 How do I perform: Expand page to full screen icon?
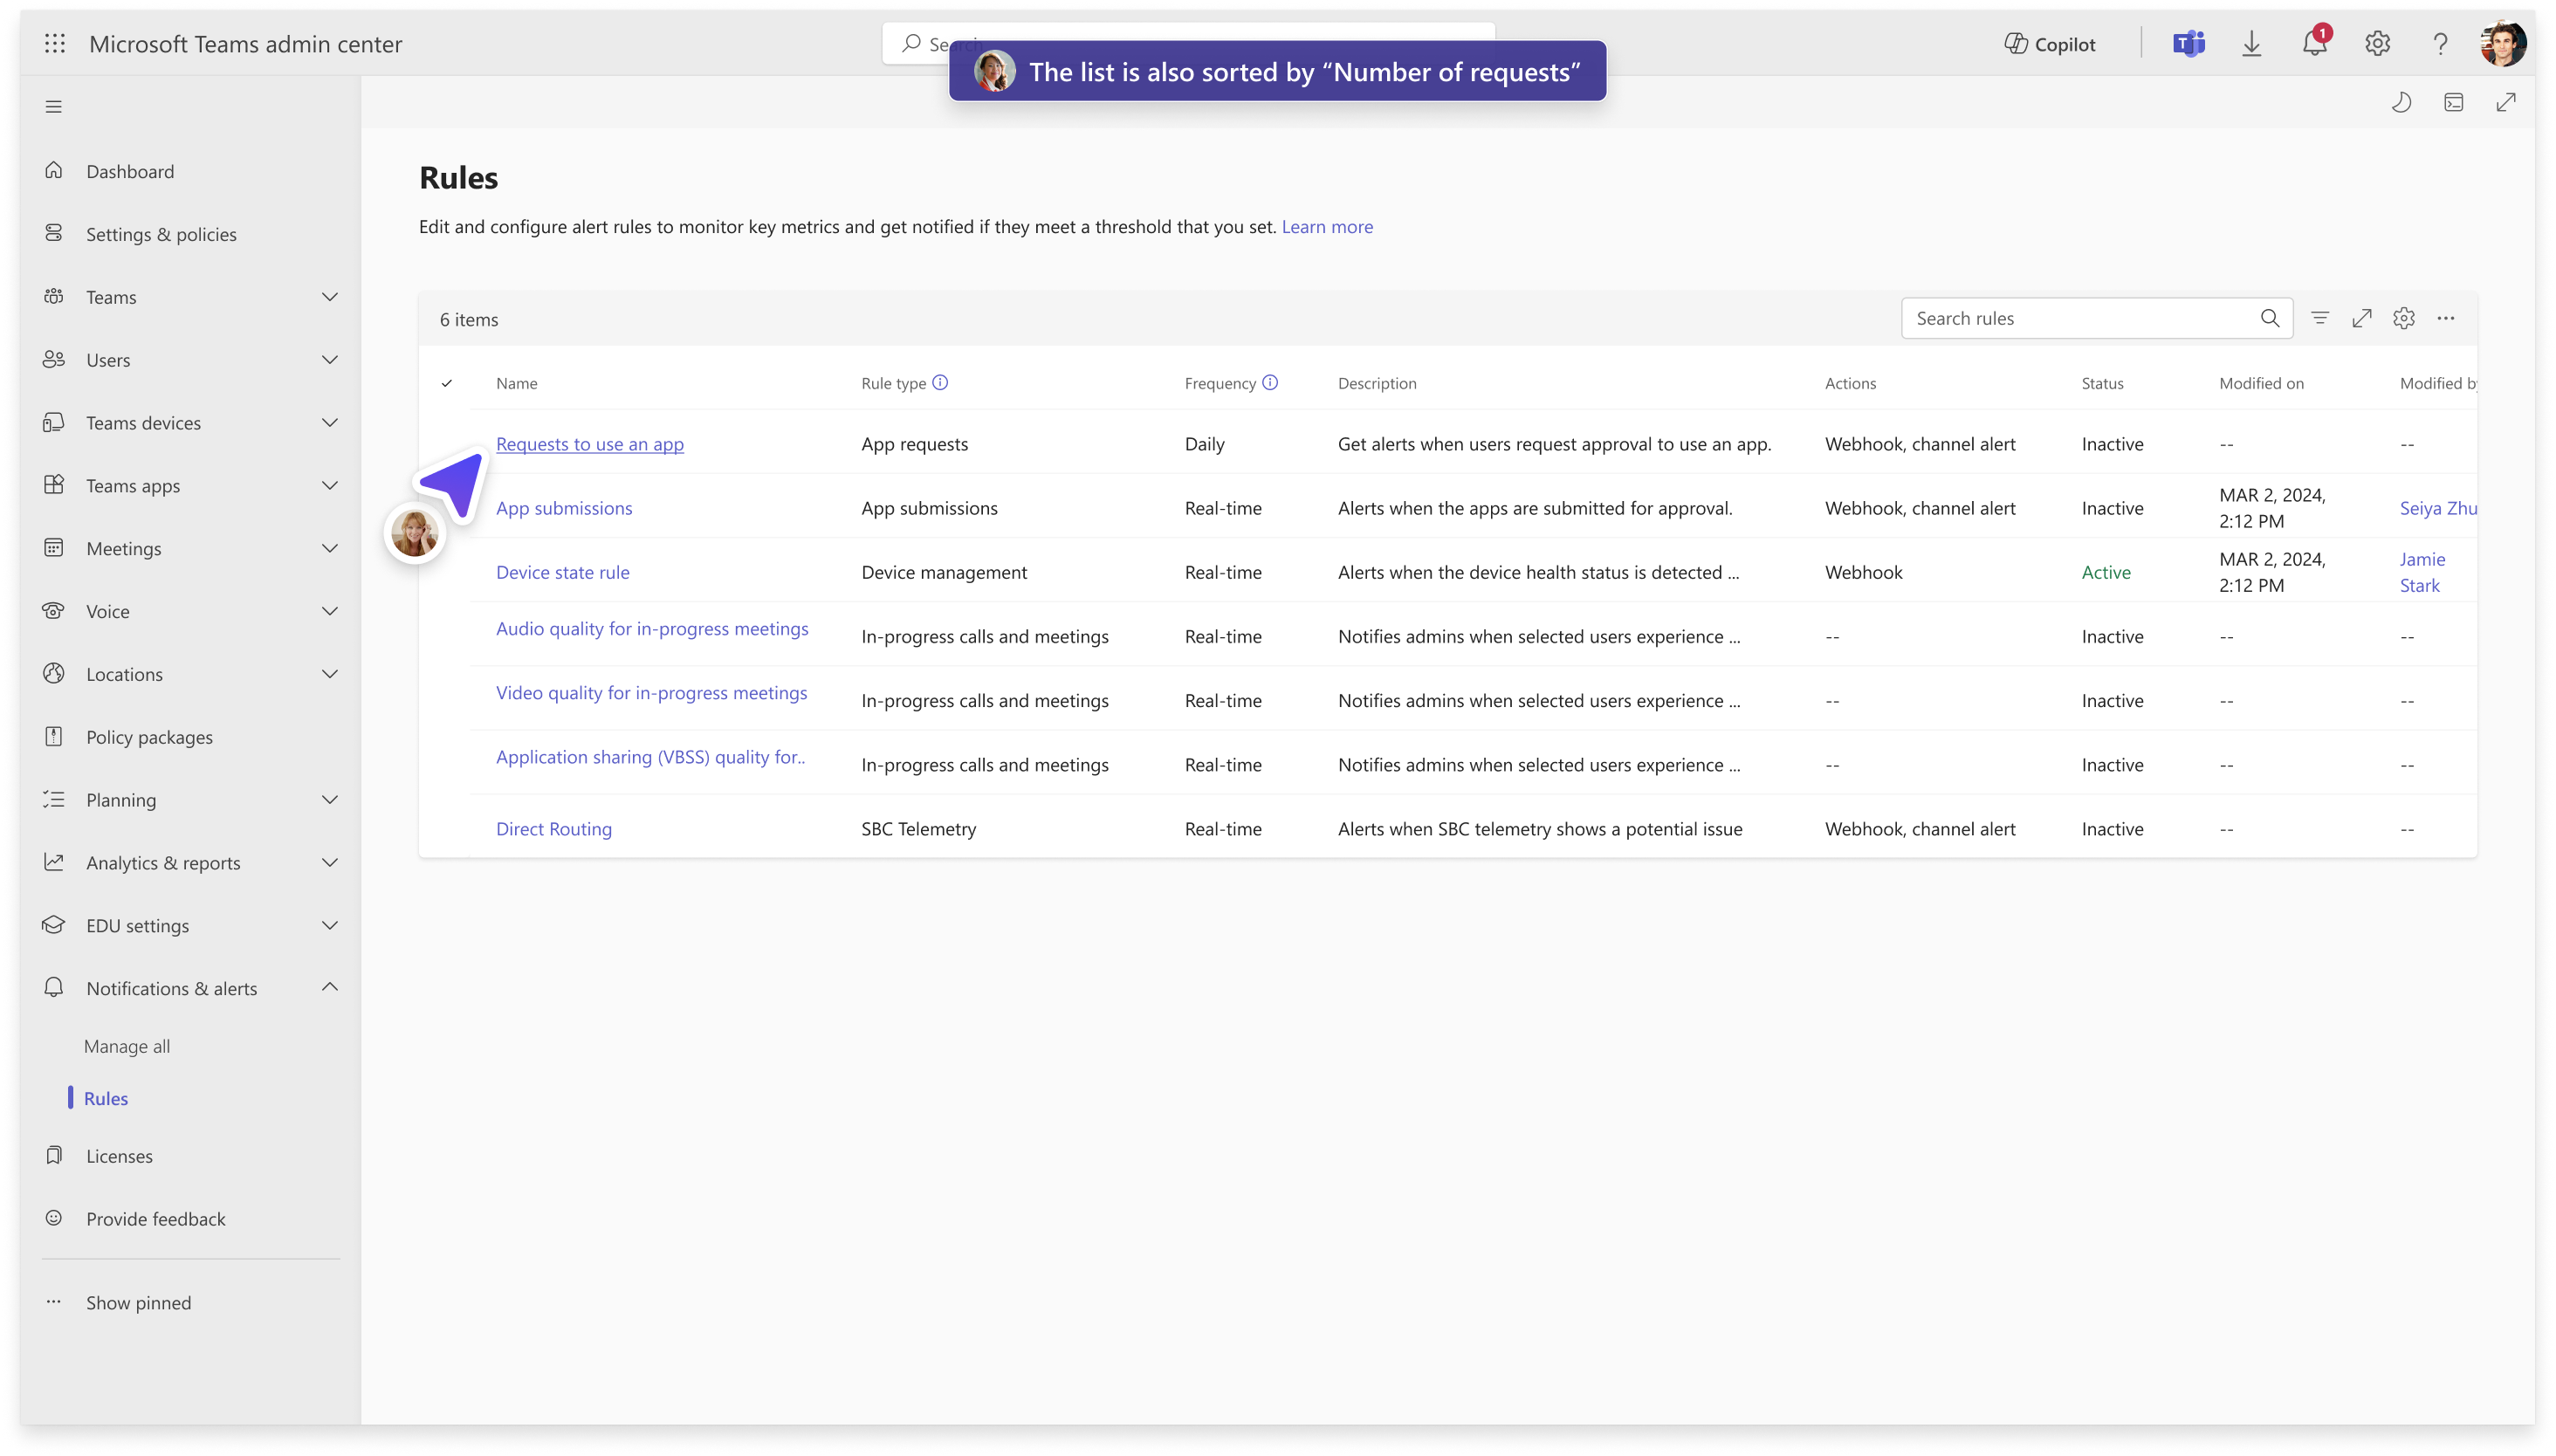2506,102
